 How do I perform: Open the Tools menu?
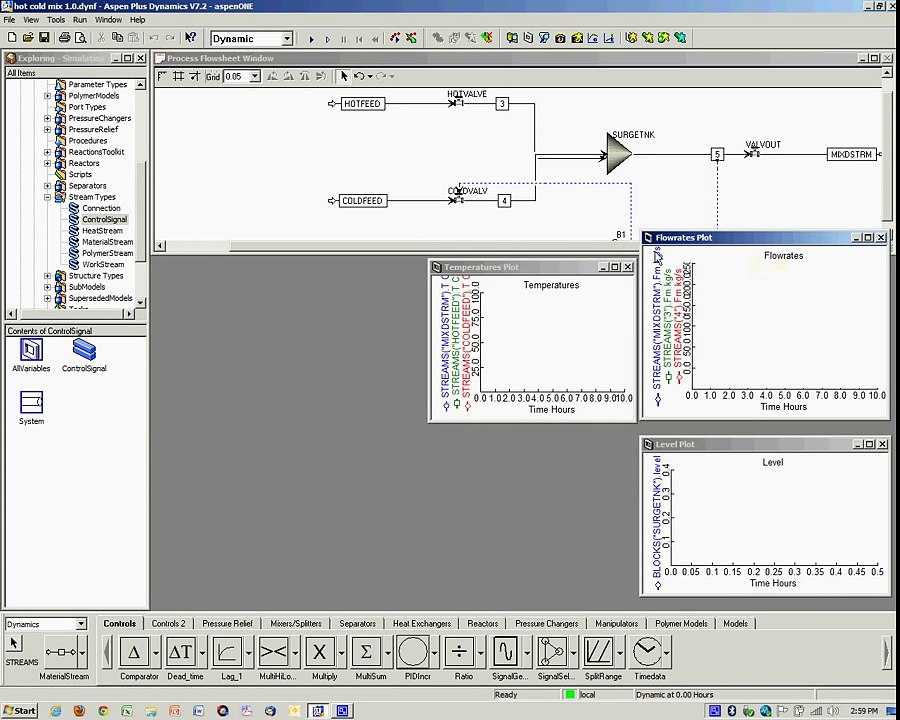(x=56, y=20)
